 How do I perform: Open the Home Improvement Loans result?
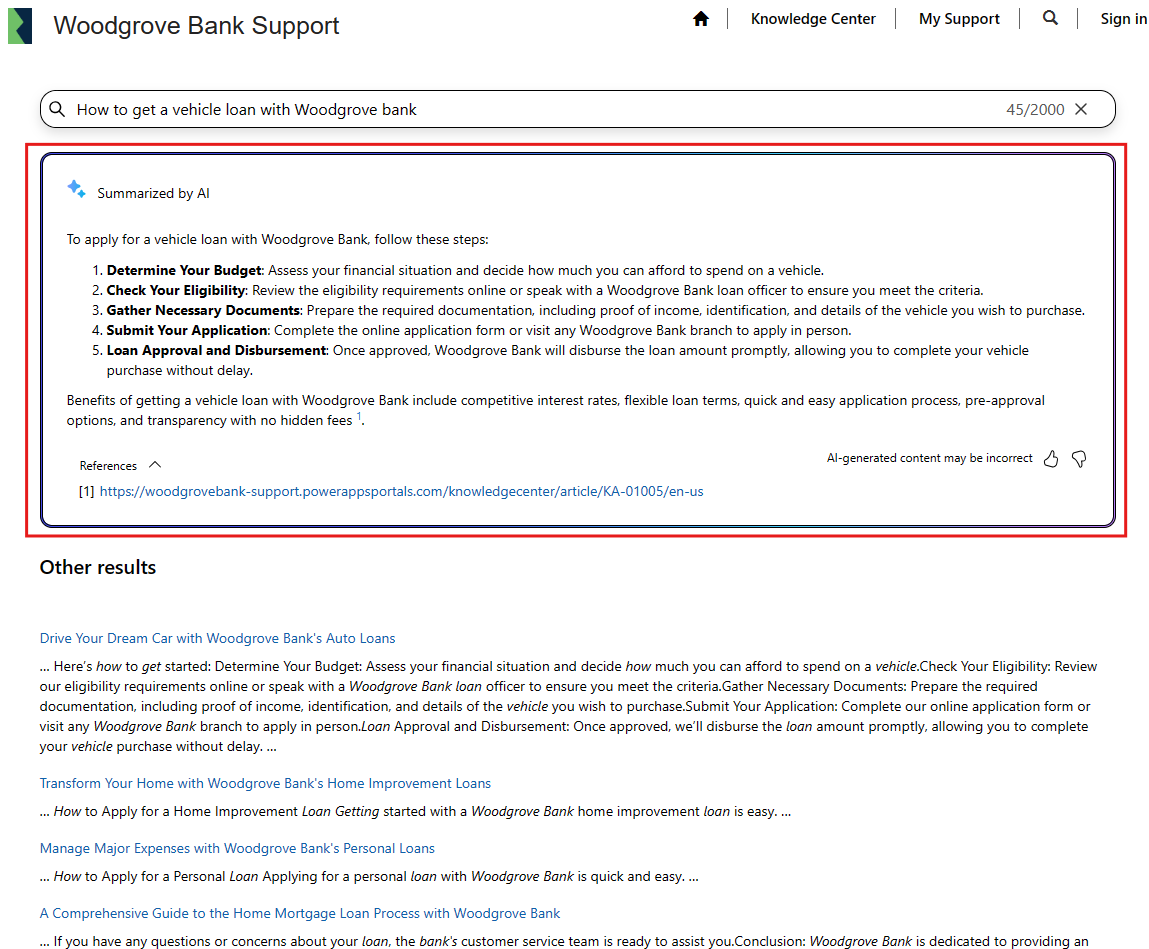(x=265, y=783)
